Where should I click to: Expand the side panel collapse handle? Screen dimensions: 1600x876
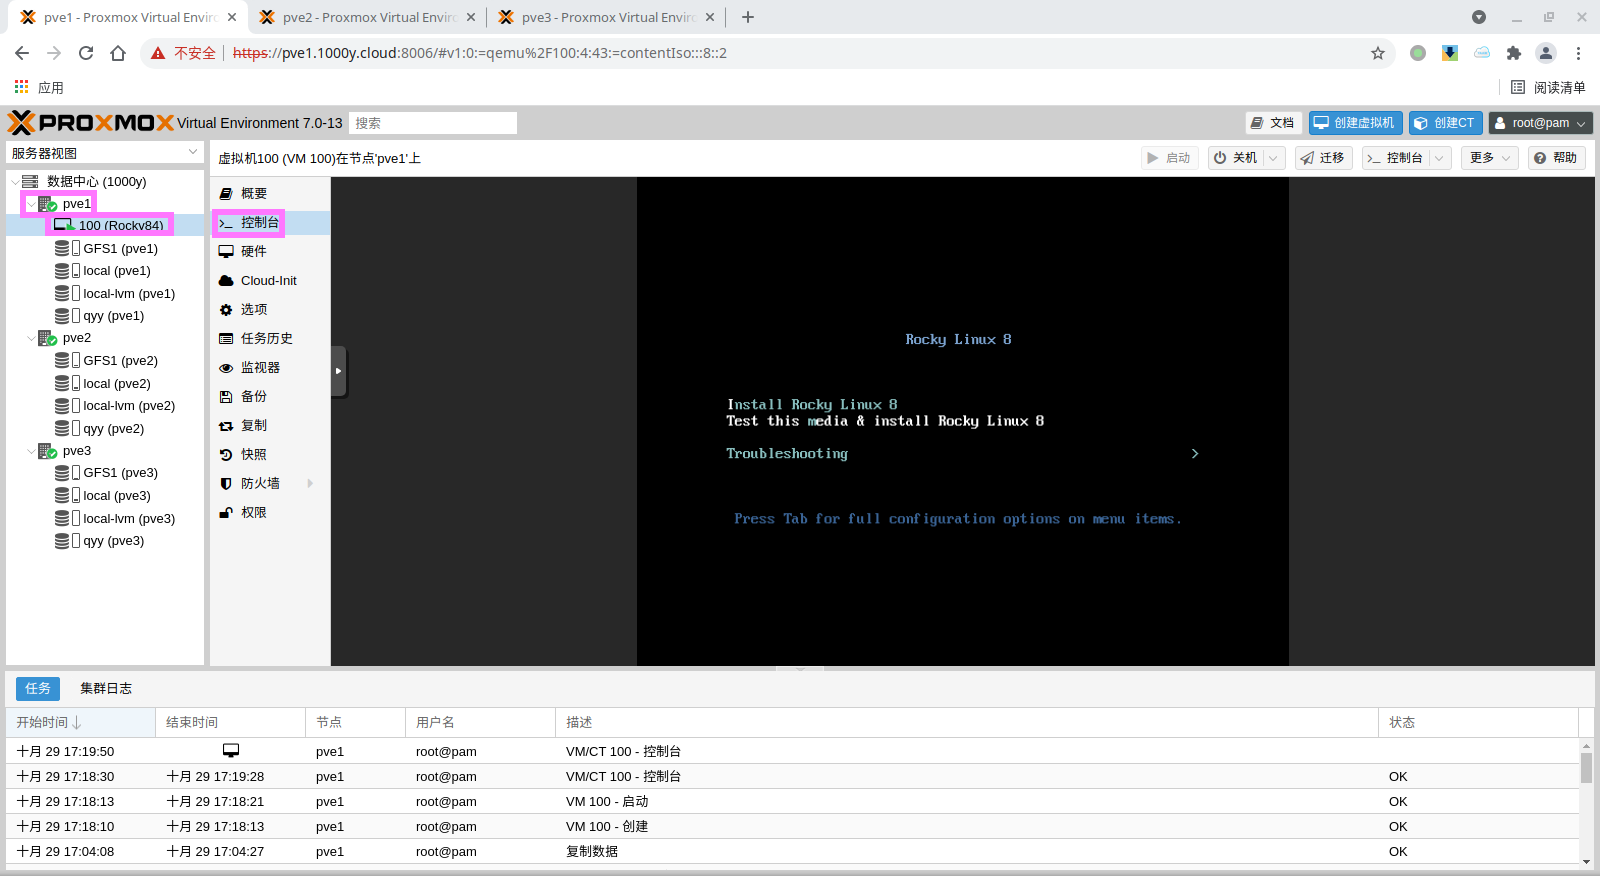point(339,371)
